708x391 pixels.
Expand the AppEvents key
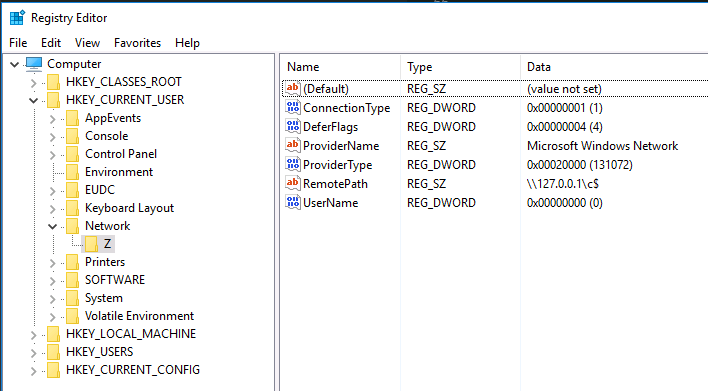[x=52, y=119]
